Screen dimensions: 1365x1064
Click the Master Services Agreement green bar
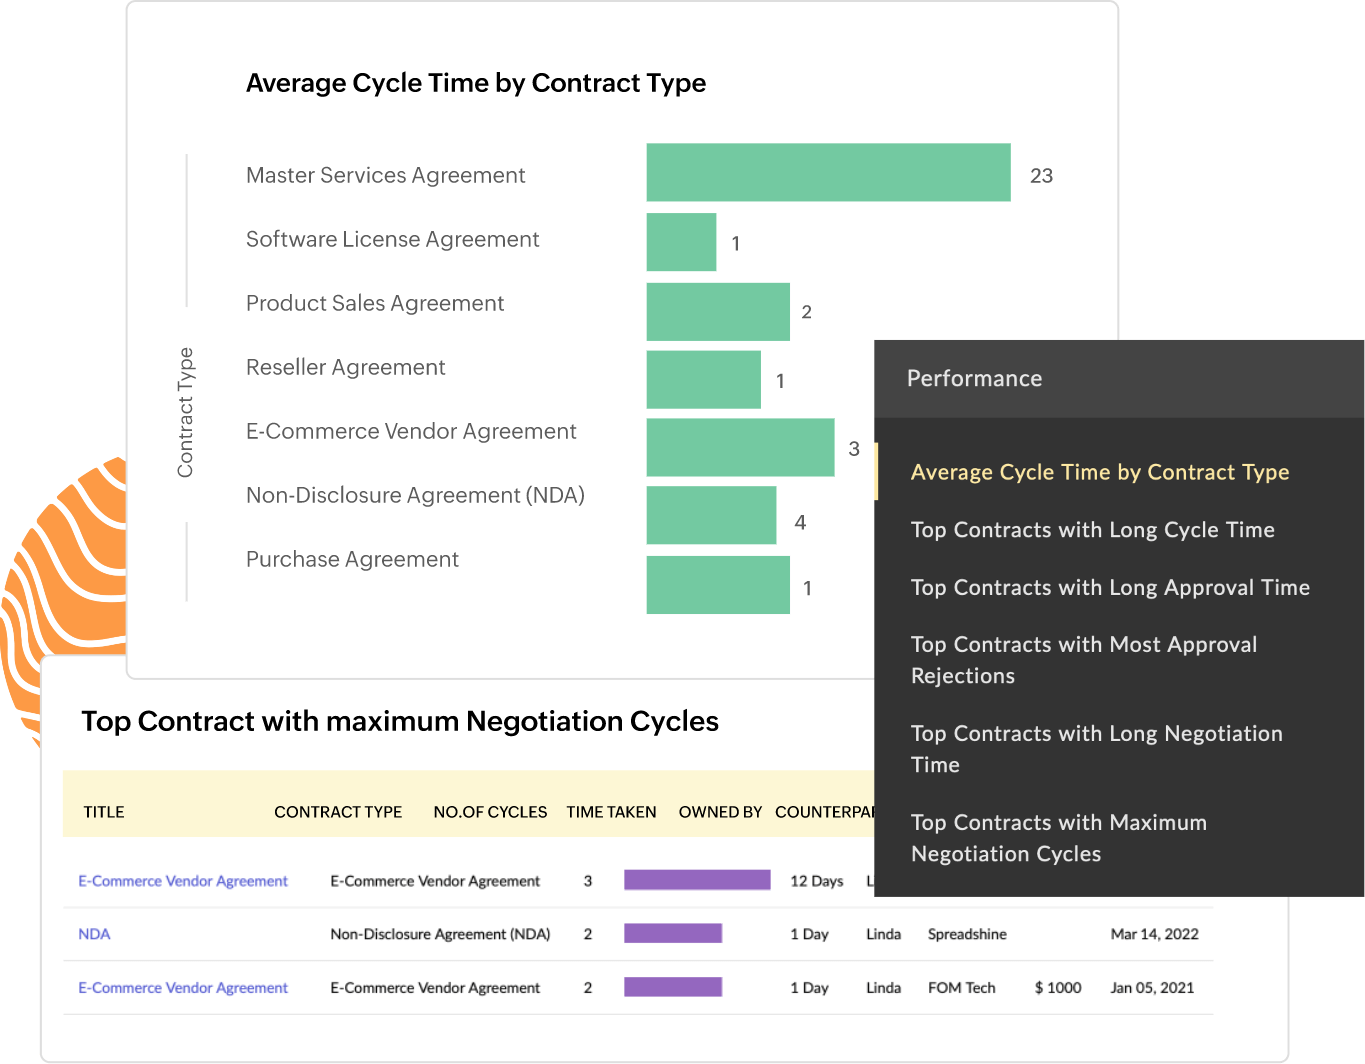coord(828,173)
